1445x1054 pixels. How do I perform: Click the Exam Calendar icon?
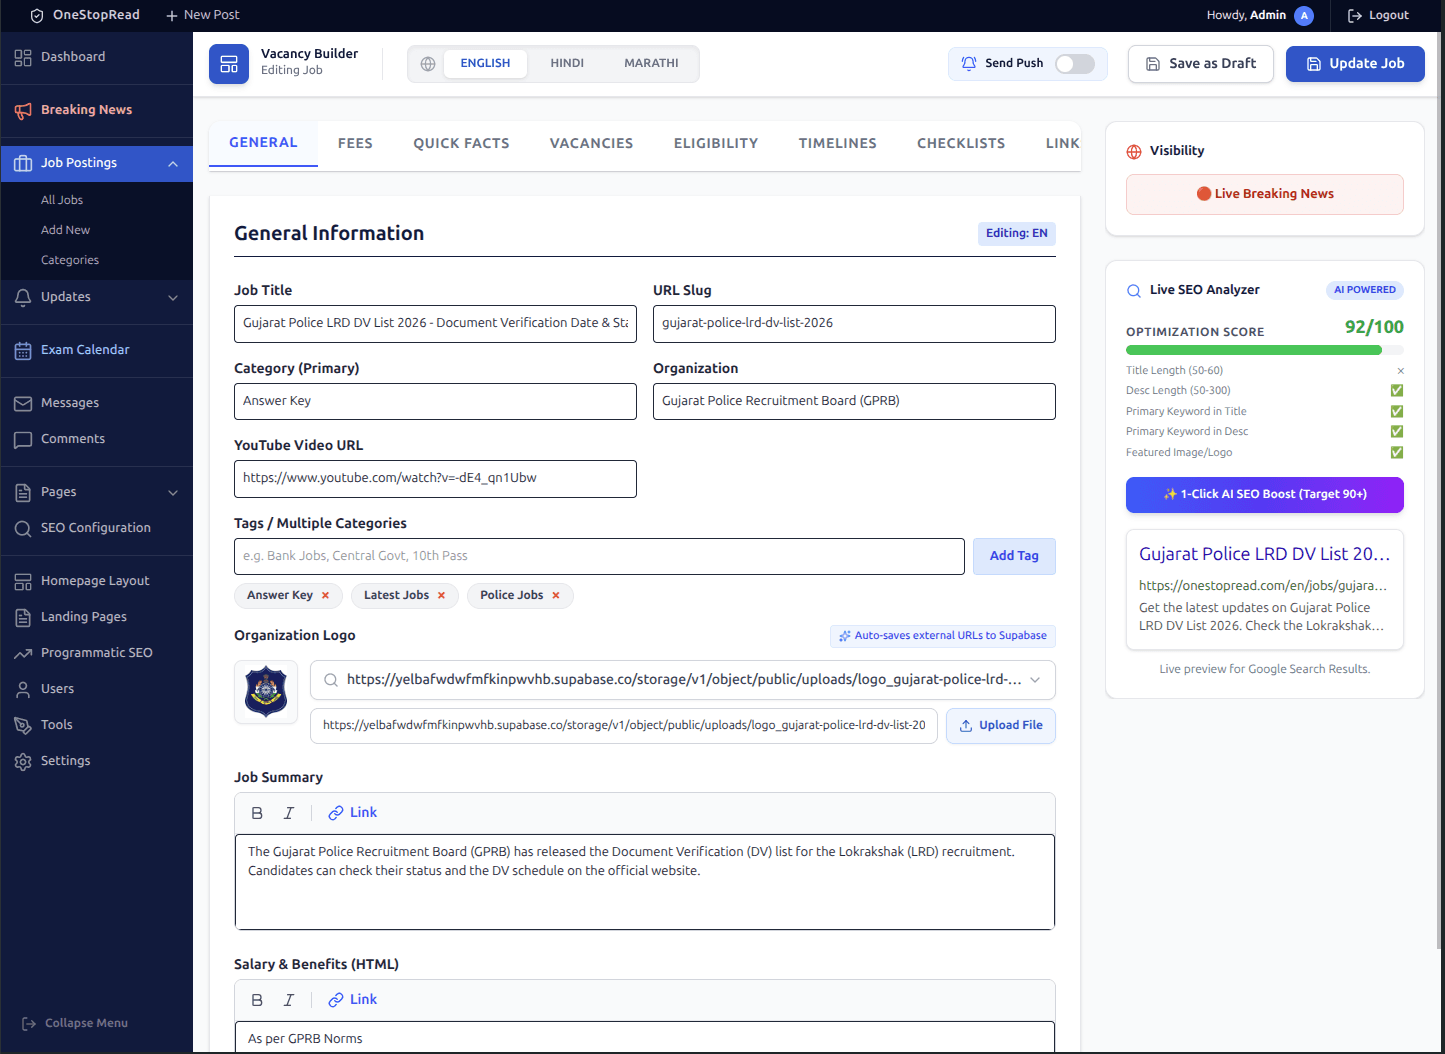(x=23, y=351)
